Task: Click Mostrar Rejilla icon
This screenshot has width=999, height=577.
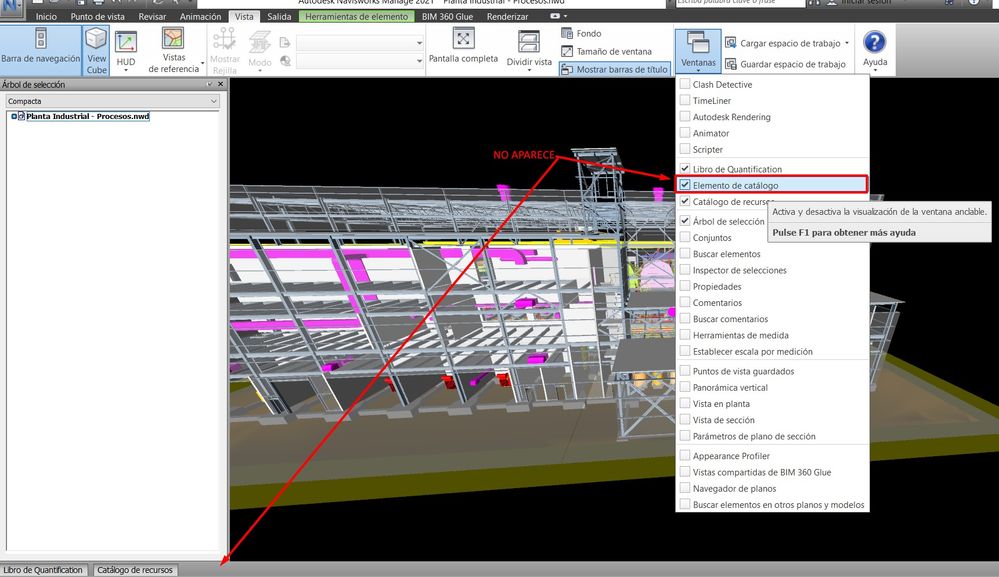Action: tap(225, 39)
